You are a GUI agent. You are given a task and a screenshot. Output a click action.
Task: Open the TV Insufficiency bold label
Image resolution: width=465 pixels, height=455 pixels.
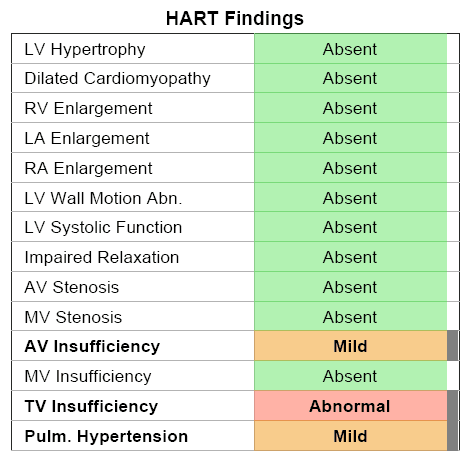[x=91, y=406]
